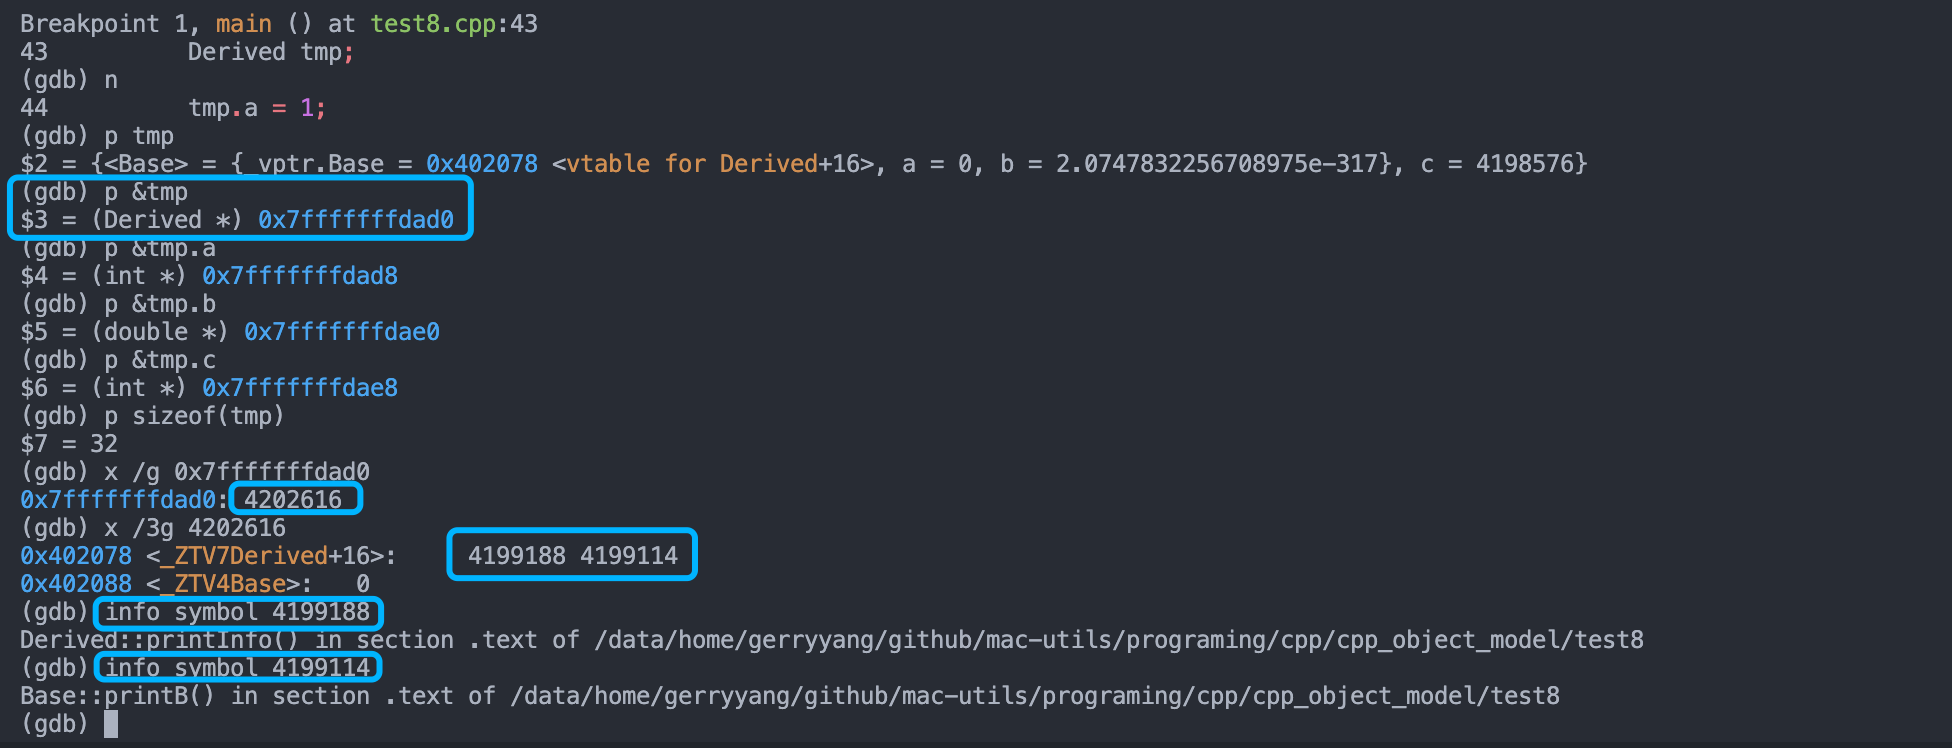Screen dimensions: 1952x748
Task: Click the _ZTV7Derived symbol name
Action: (244, 556)
